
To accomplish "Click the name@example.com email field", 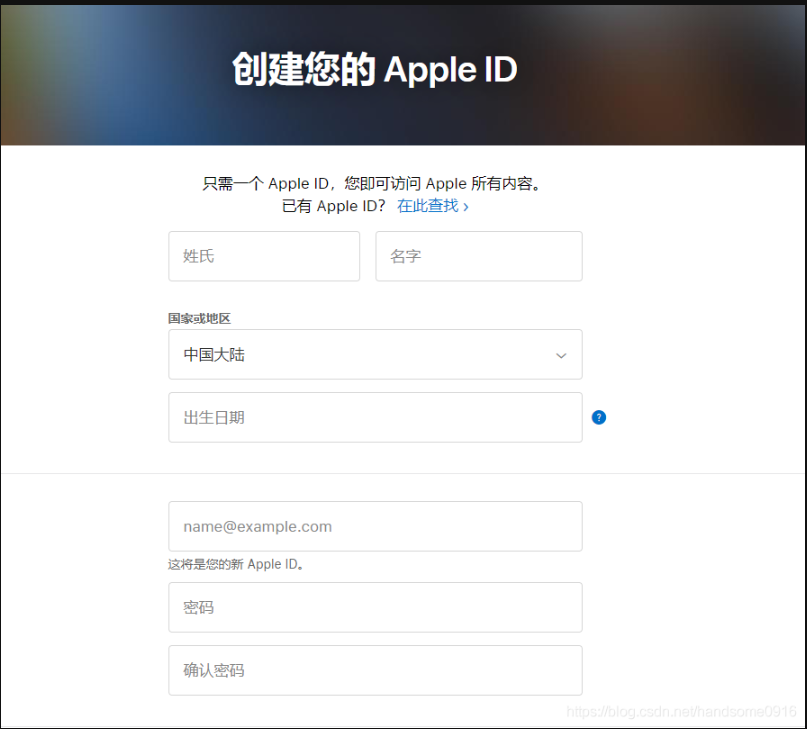I will pos(375,527).
